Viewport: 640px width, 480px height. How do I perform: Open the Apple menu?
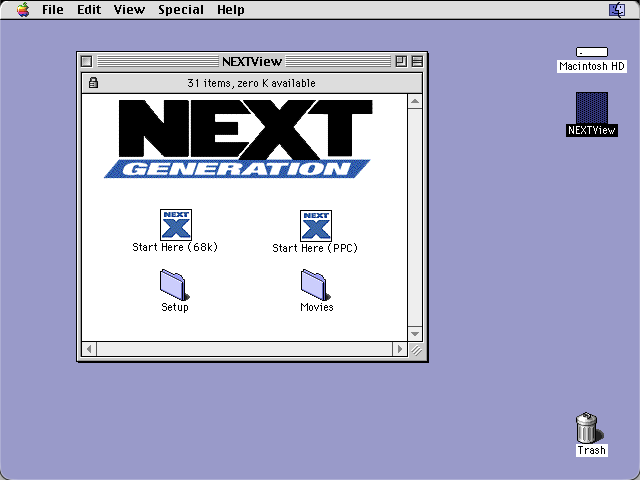coord(23,9)
